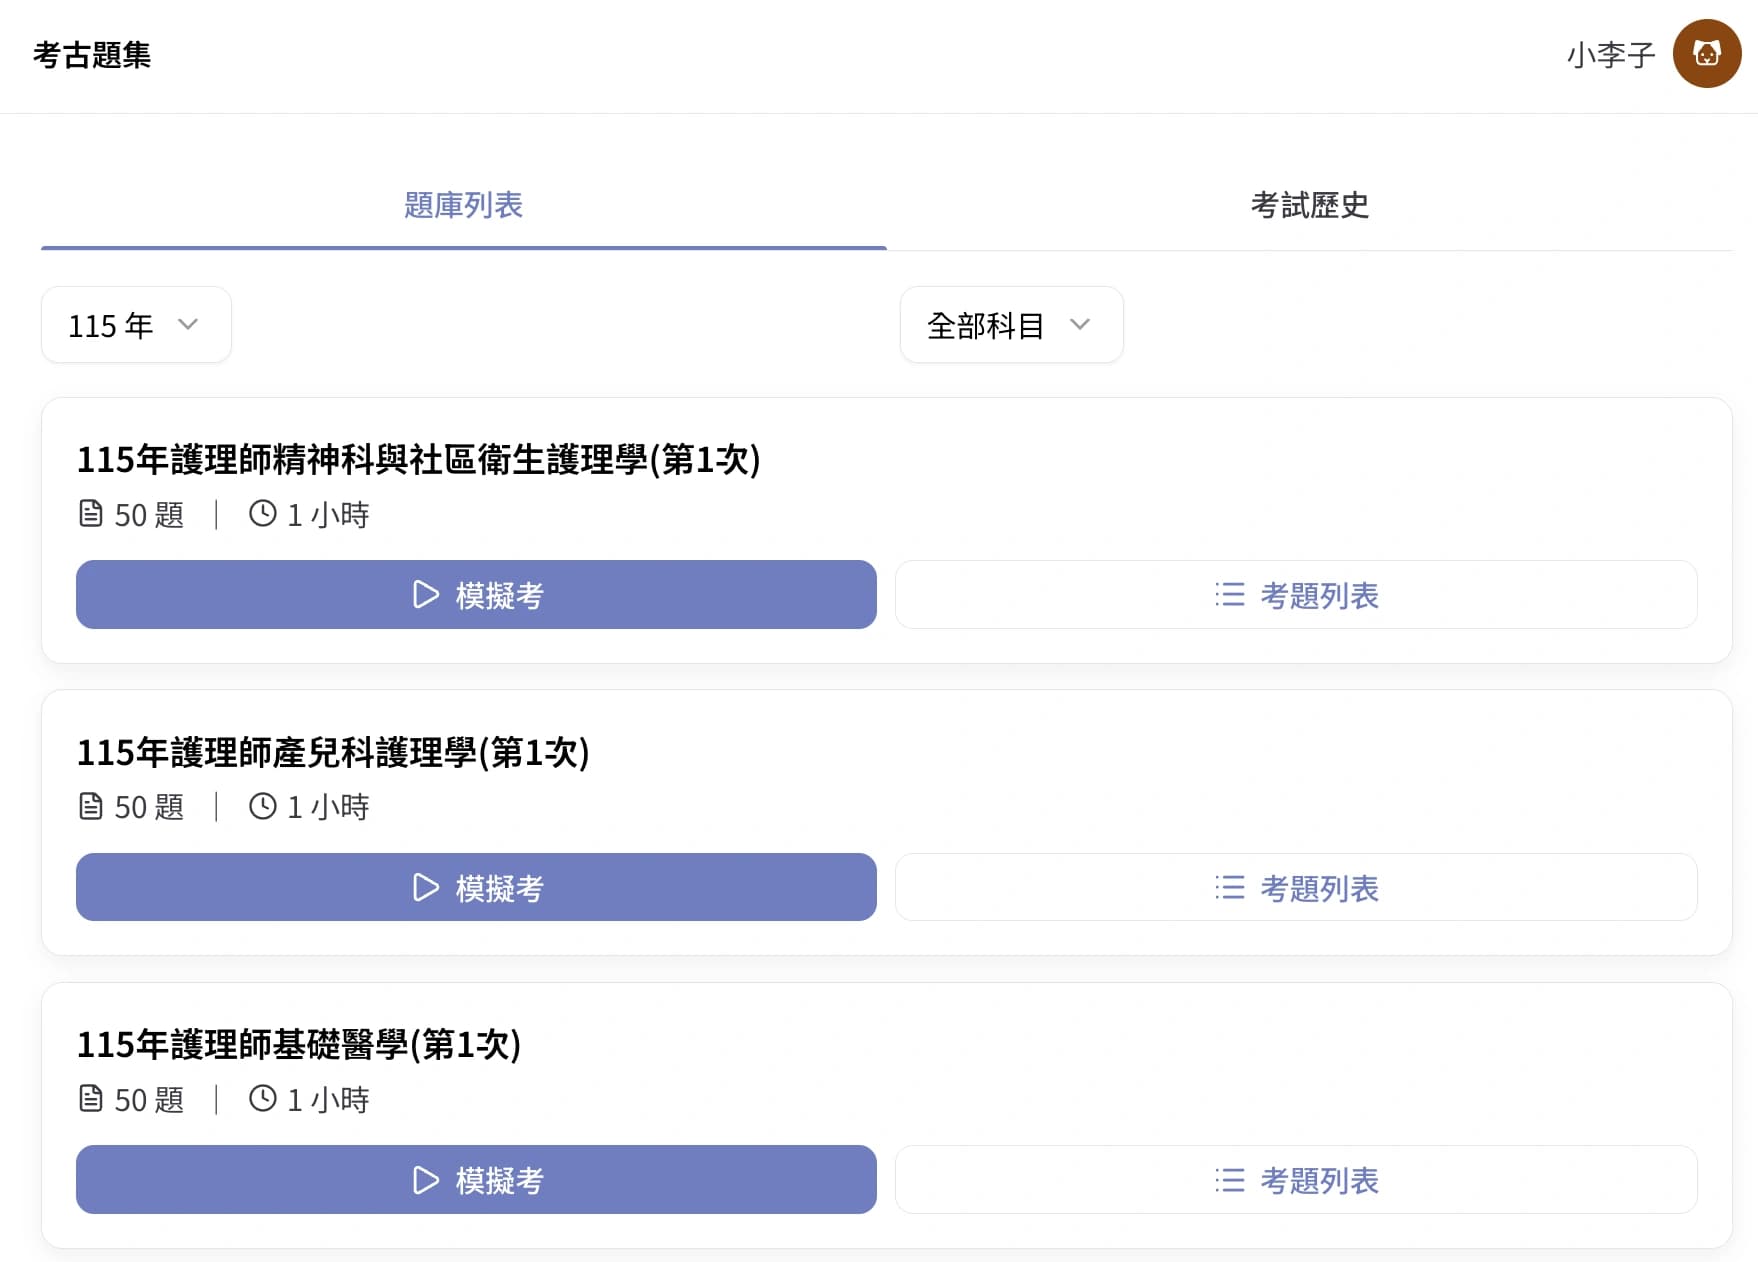Click document icon beside 50 題 in first card
Screen dimensions: 1758x1262
click(x=91, y=514)
